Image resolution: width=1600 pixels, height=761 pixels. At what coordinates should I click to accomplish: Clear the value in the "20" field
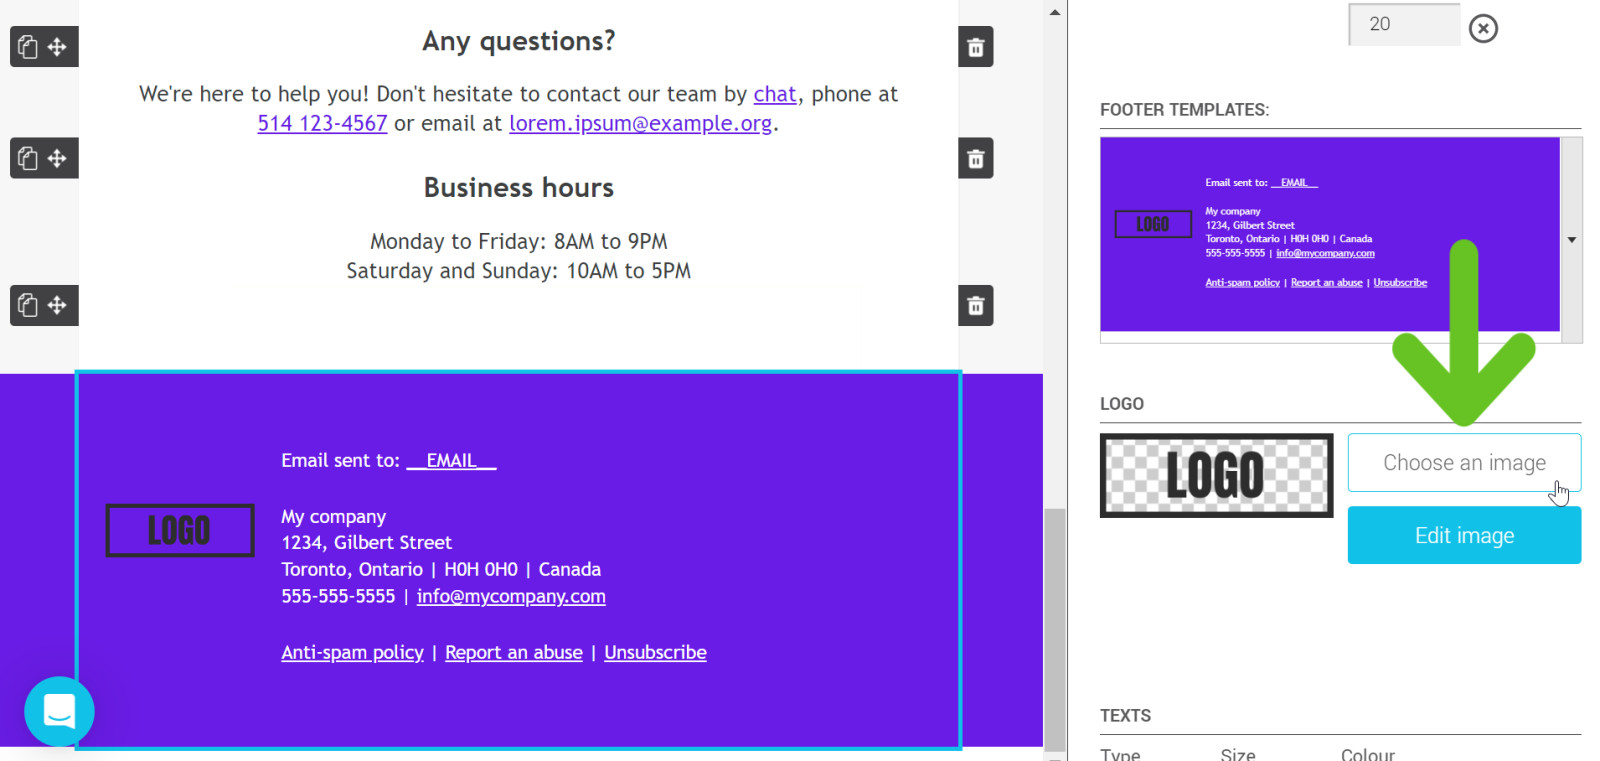point(1483,28)
